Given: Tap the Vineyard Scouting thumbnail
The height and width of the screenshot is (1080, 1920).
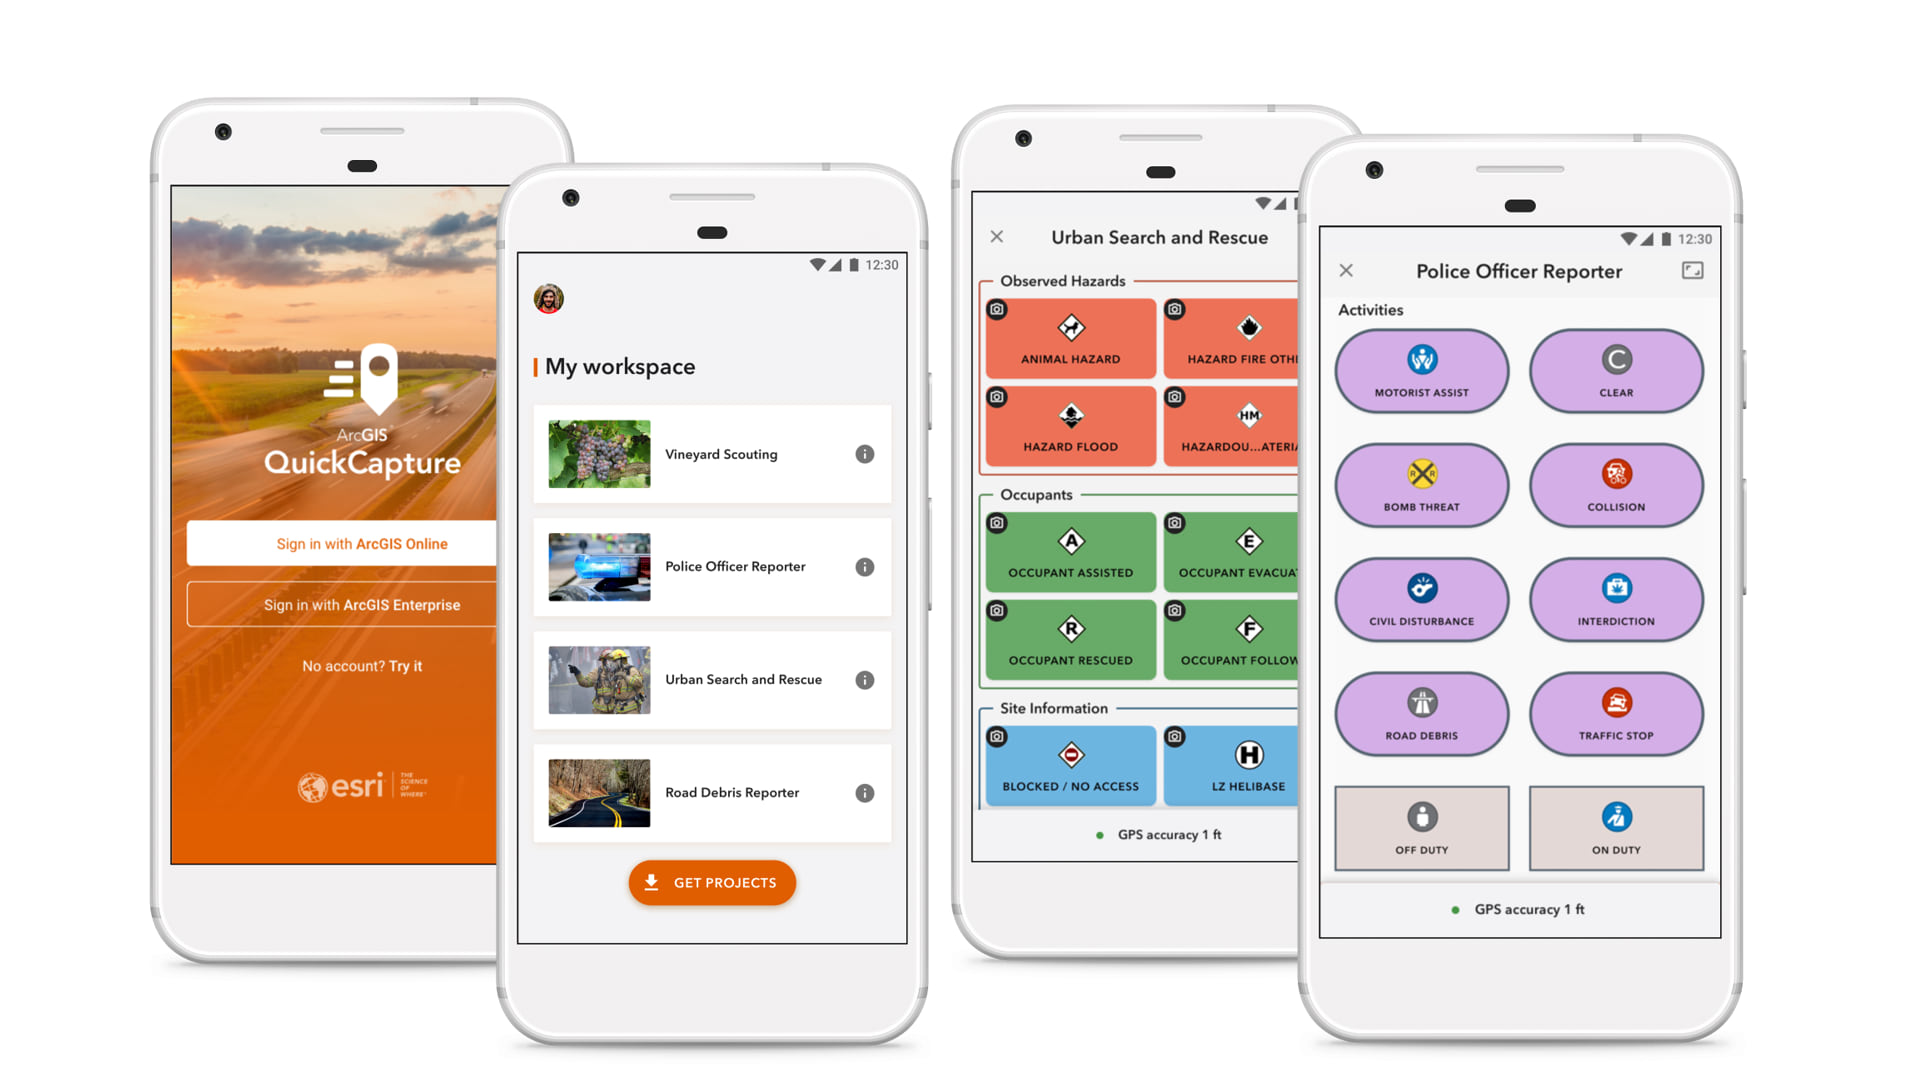Looking at the screenshot, I should pyautogui.click(x=596, y=456).
